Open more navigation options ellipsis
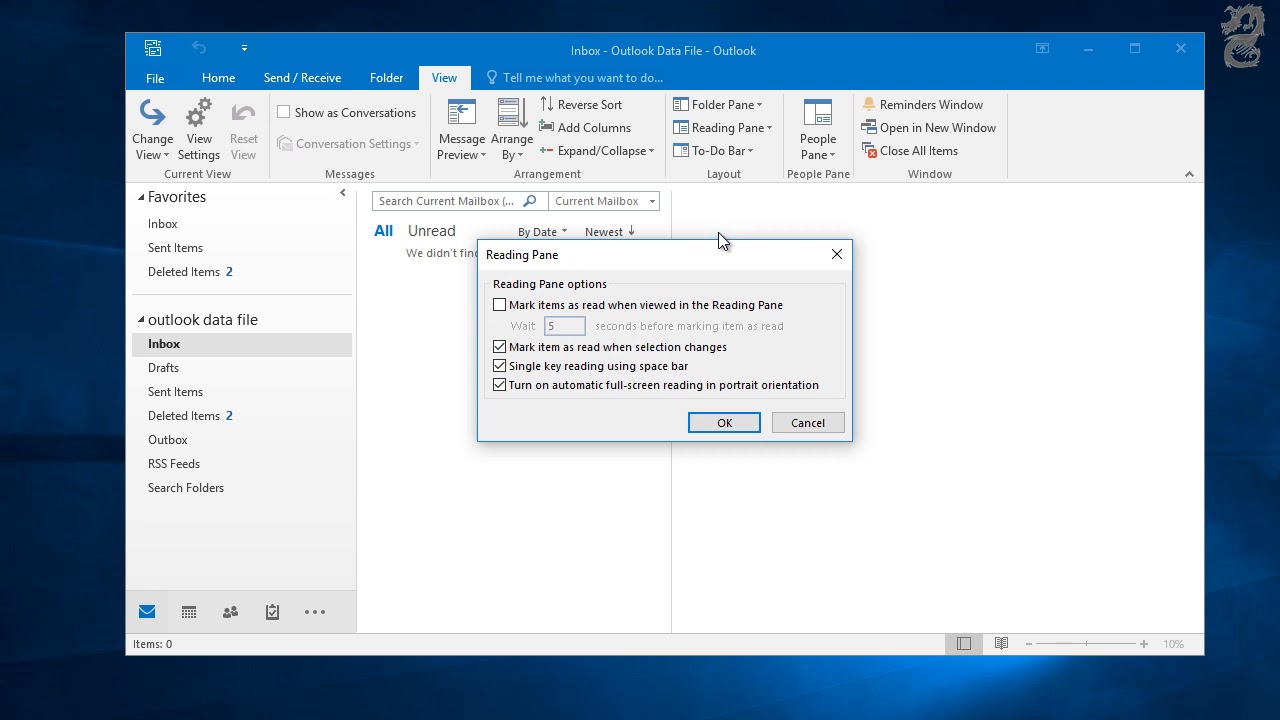 click(315, 612)
